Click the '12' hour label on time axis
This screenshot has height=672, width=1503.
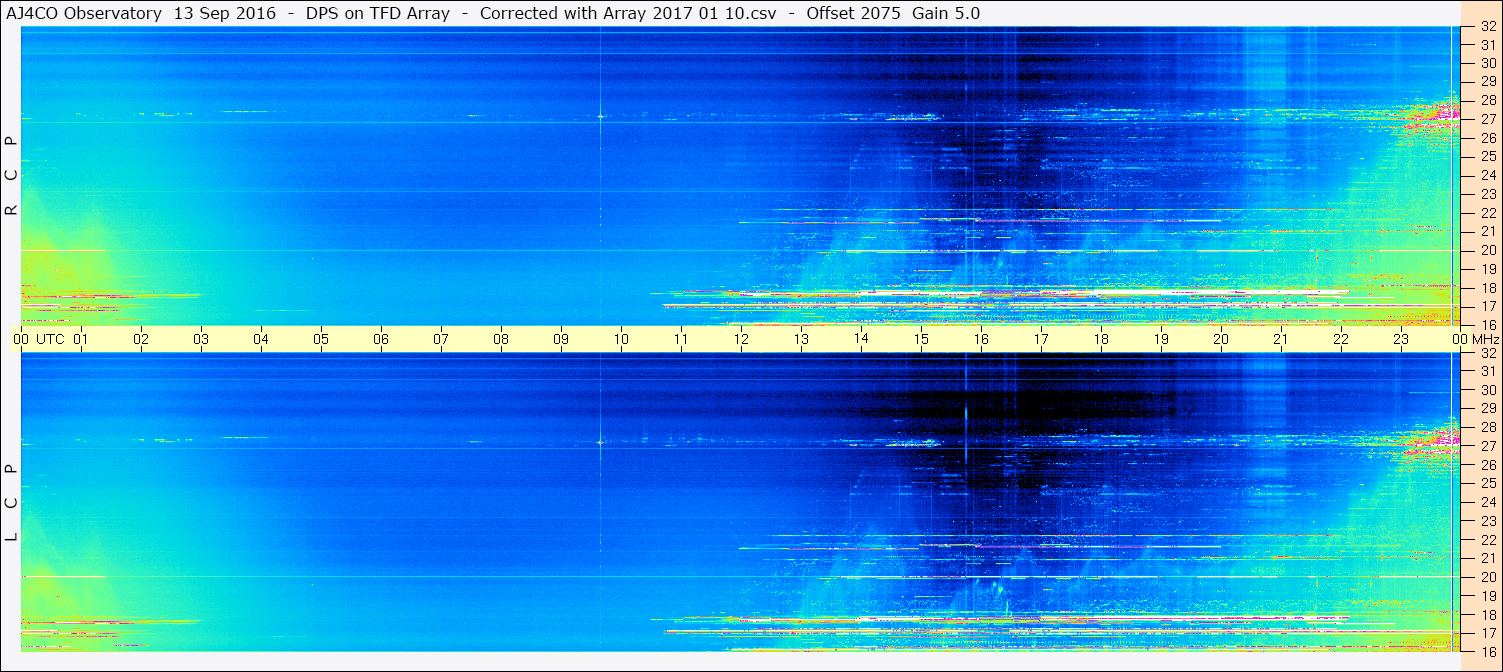[x=741, y=339]
